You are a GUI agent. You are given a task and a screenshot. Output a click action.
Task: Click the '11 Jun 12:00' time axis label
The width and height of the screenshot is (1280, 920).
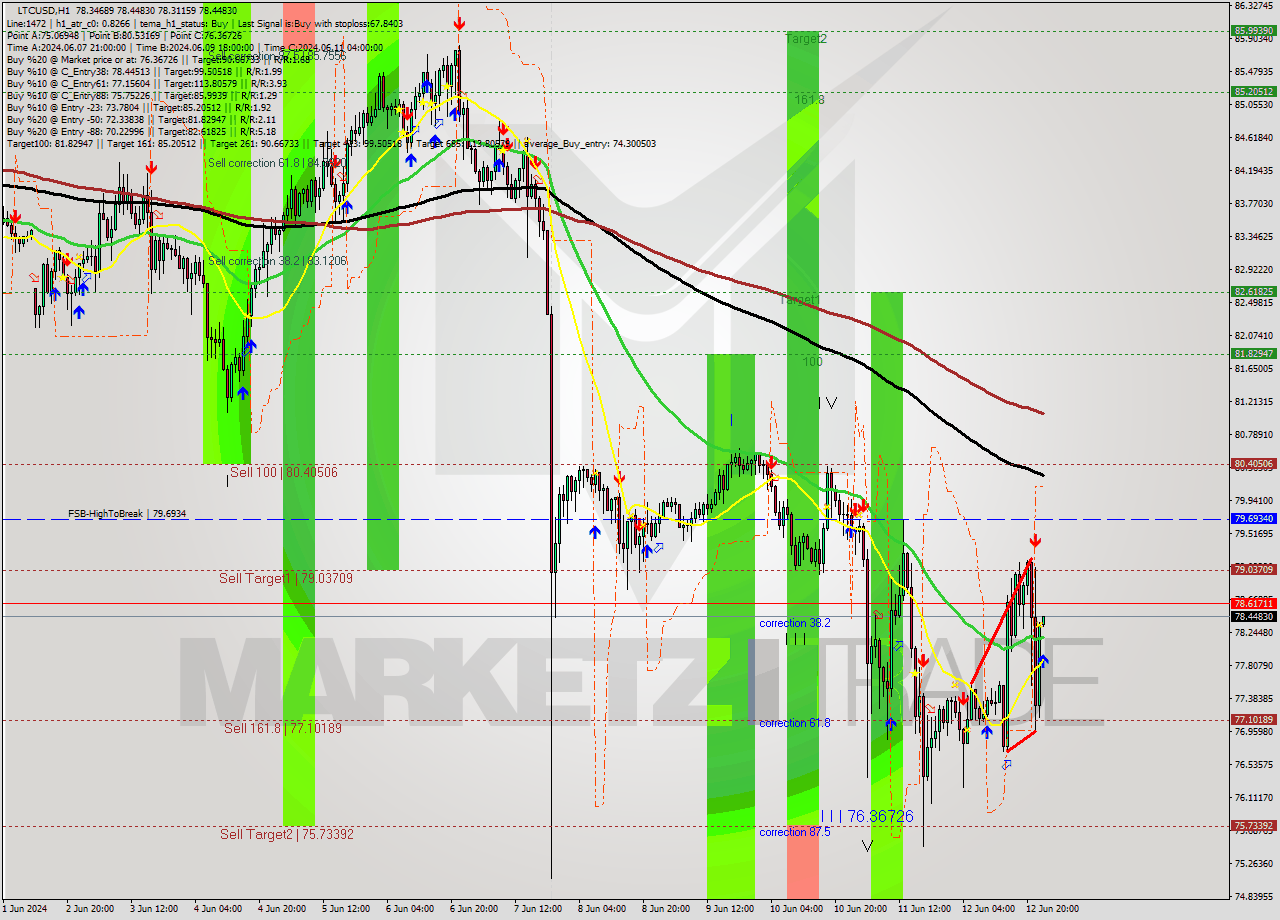[x=924, y=909]
